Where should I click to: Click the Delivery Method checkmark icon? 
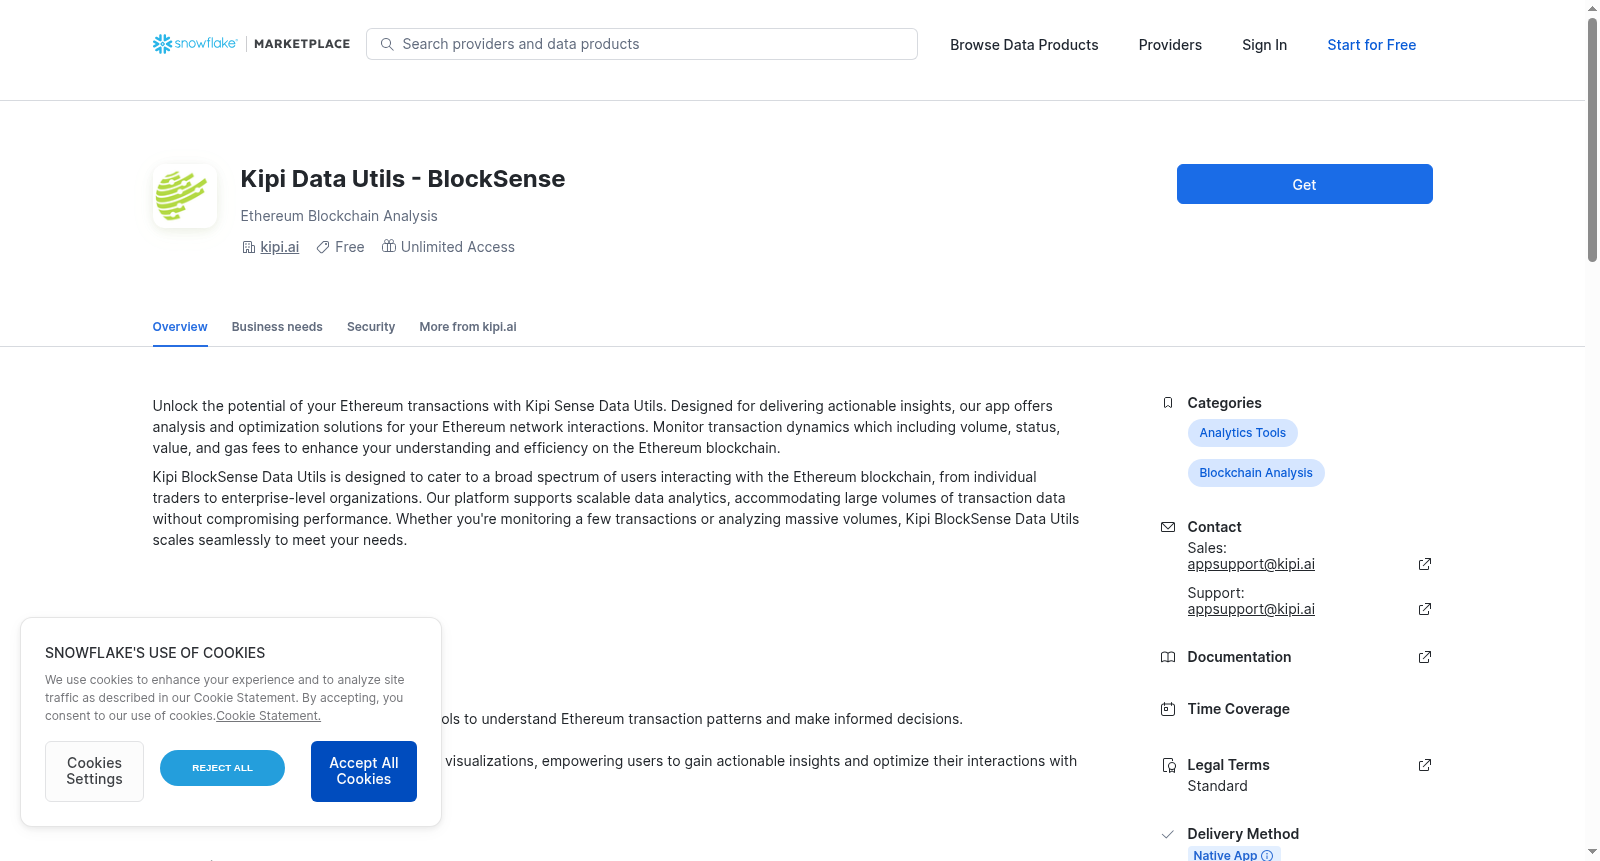point(1168,834)
